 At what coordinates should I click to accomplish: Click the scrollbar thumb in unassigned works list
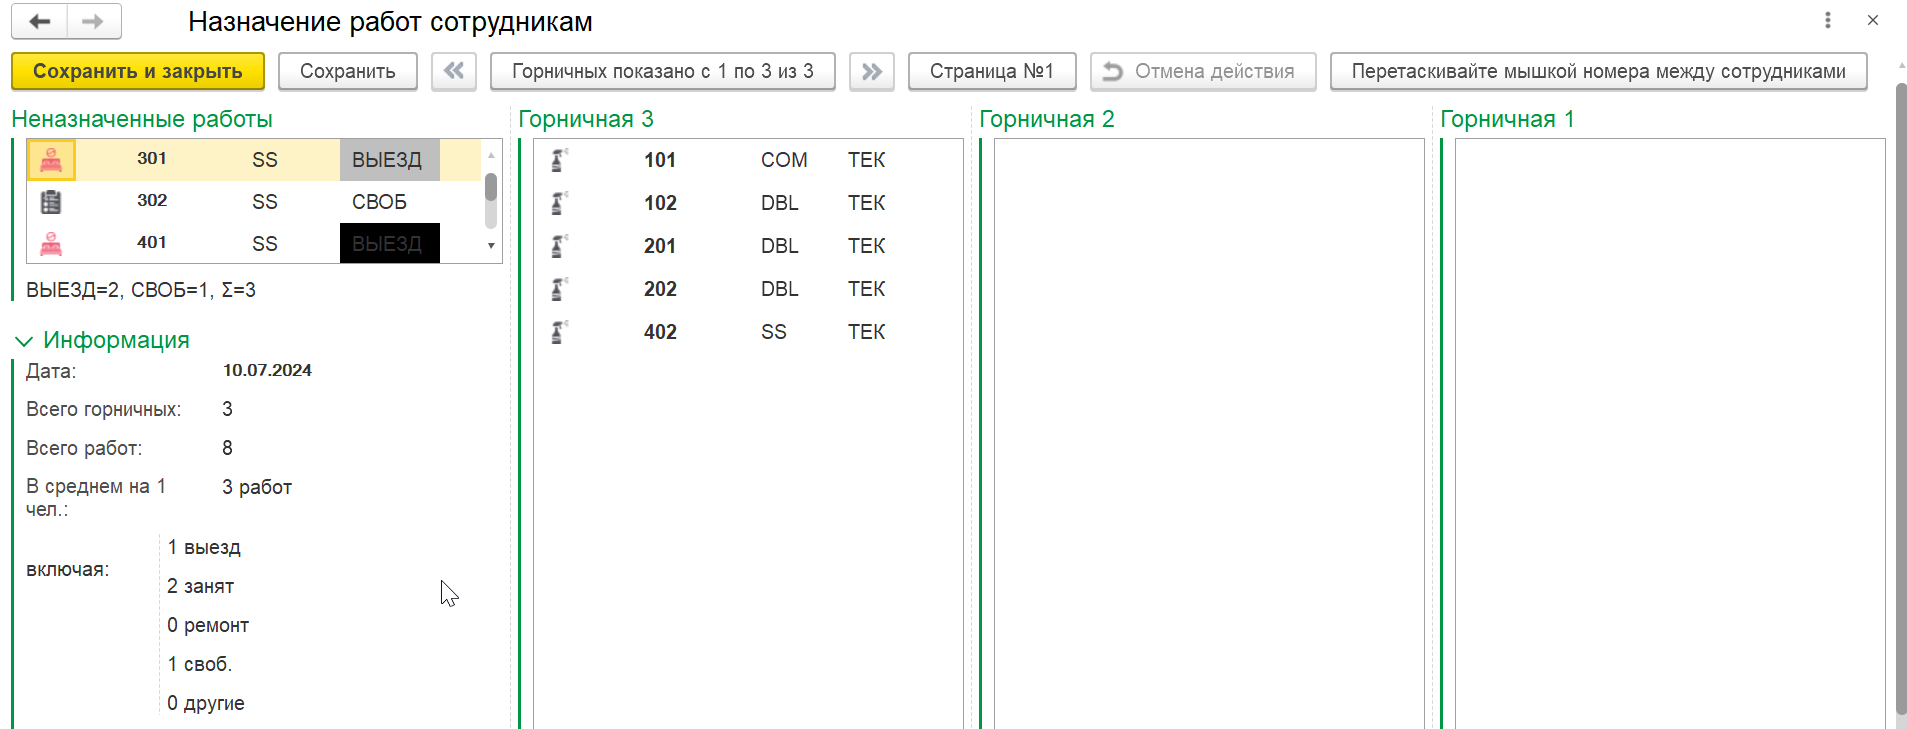click(491, 188)
